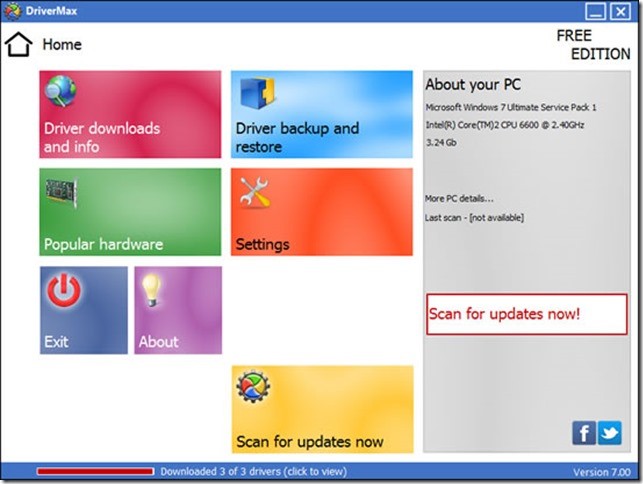Click the 'Home' heading text
Image resolution: width=643 pixels, height=484 pixels.
[62, 44]
